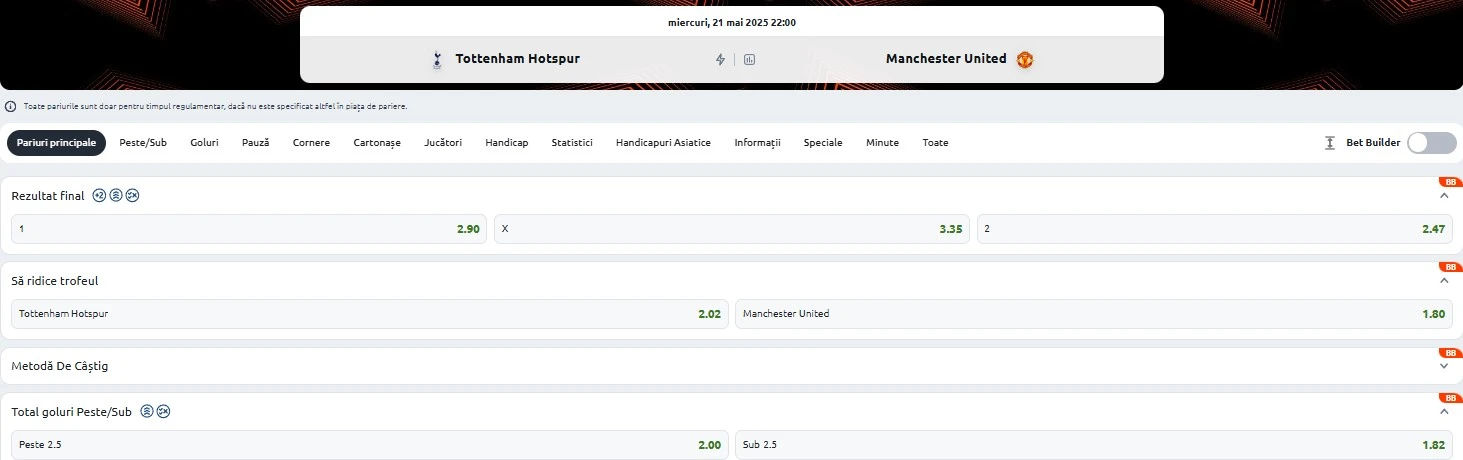Click the BB badge on Rezultat final section
The image size is (1463, 460).
click(1450, 182)
